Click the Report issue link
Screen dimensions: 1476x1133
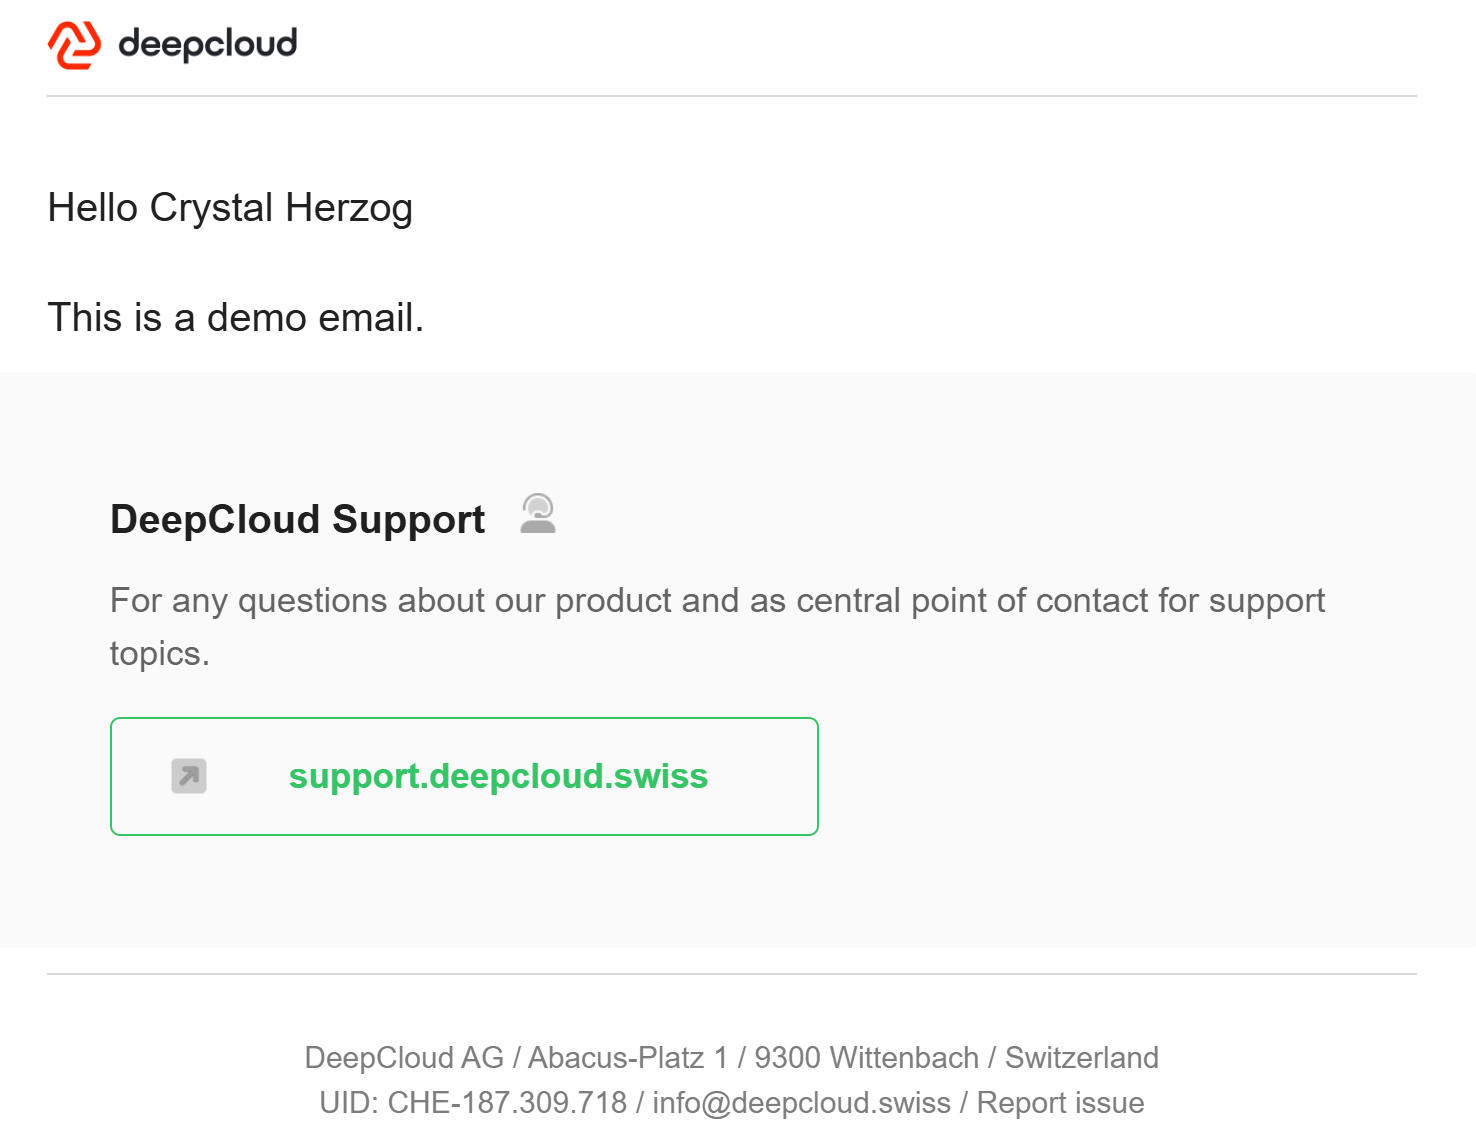(1060, 1102)
